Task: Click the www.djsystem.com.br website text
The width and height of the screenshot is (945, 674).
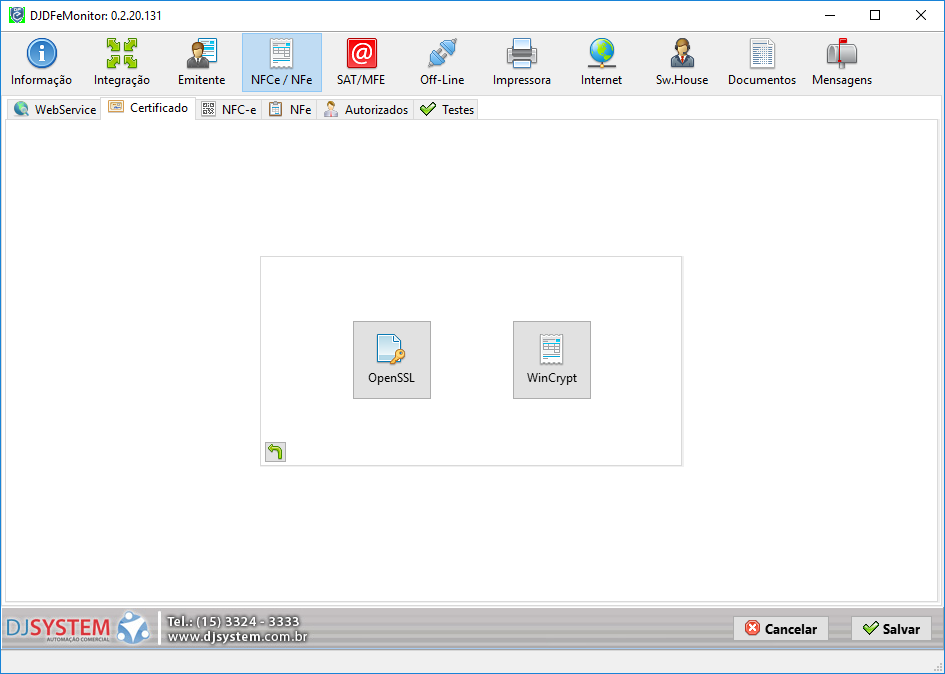Action: click(237, 637)
